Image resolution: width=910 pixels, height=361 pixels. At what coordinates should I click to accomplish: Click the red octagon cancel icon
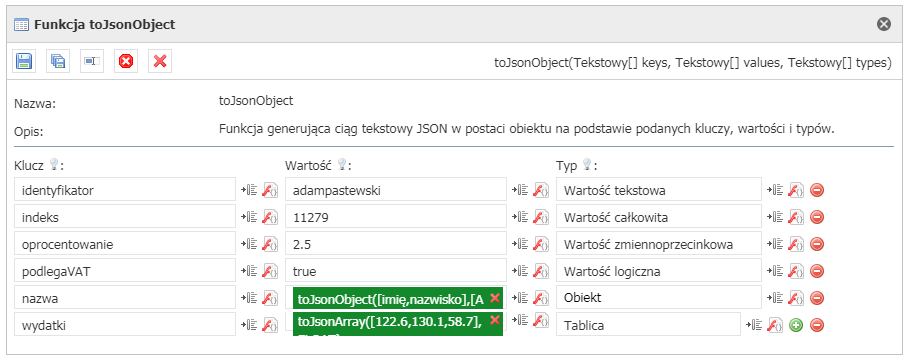(126, 61)
